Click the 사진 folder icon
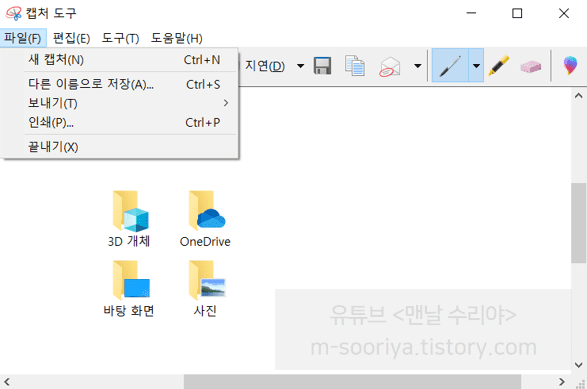587x389 pixels. (x=207, y=280)
